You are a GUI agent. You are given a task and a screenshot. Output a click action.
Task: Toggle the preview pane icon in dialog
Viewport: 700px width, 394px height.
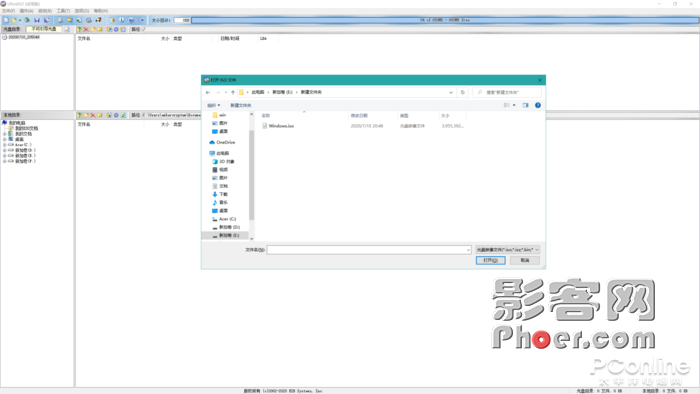point(525,105)
